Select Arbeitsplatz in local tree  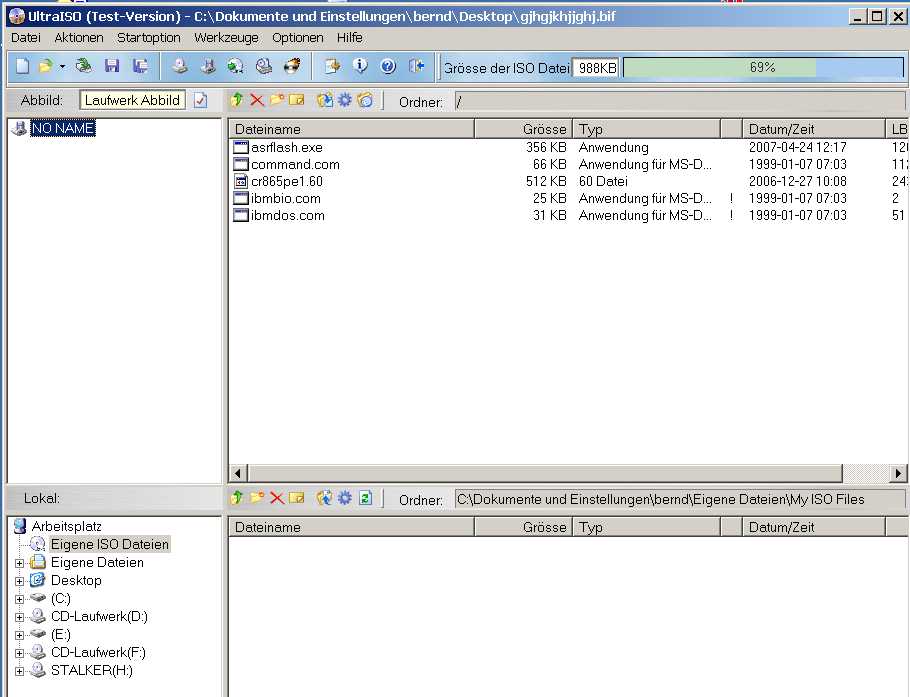[66, 526]
